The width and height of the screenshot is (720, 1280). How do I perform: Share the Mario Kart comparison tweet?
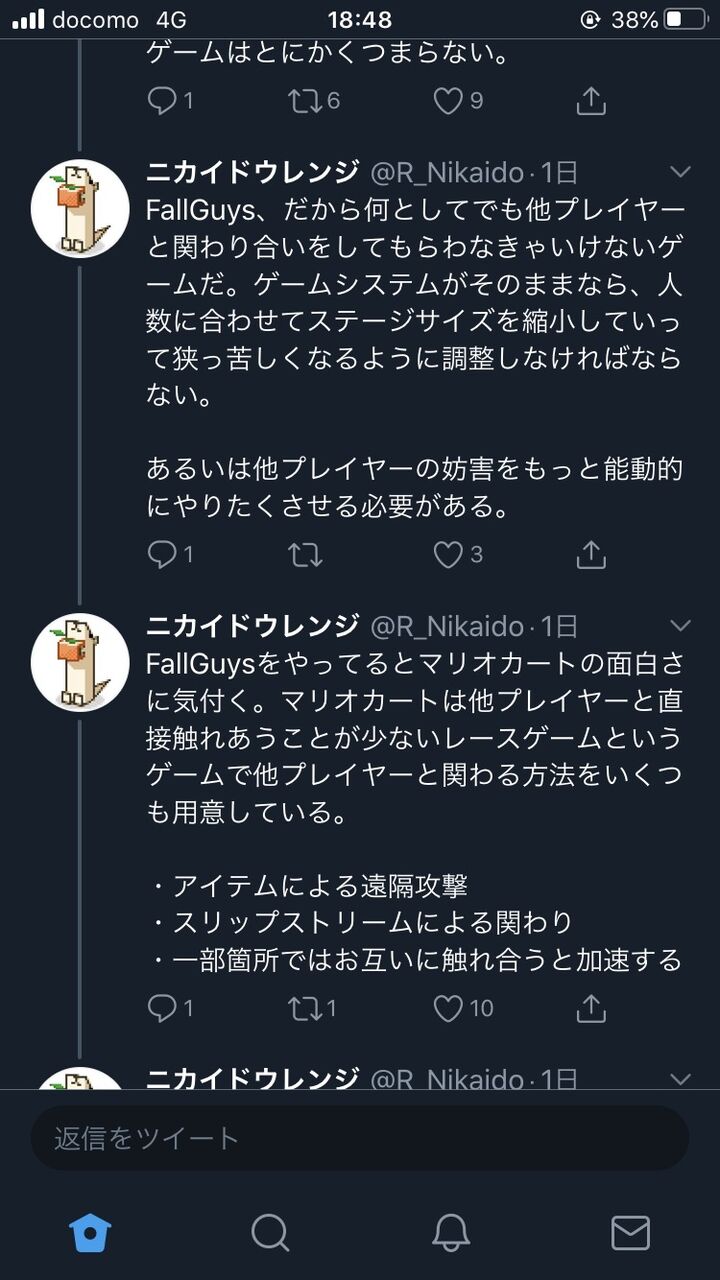point(591,1008)
